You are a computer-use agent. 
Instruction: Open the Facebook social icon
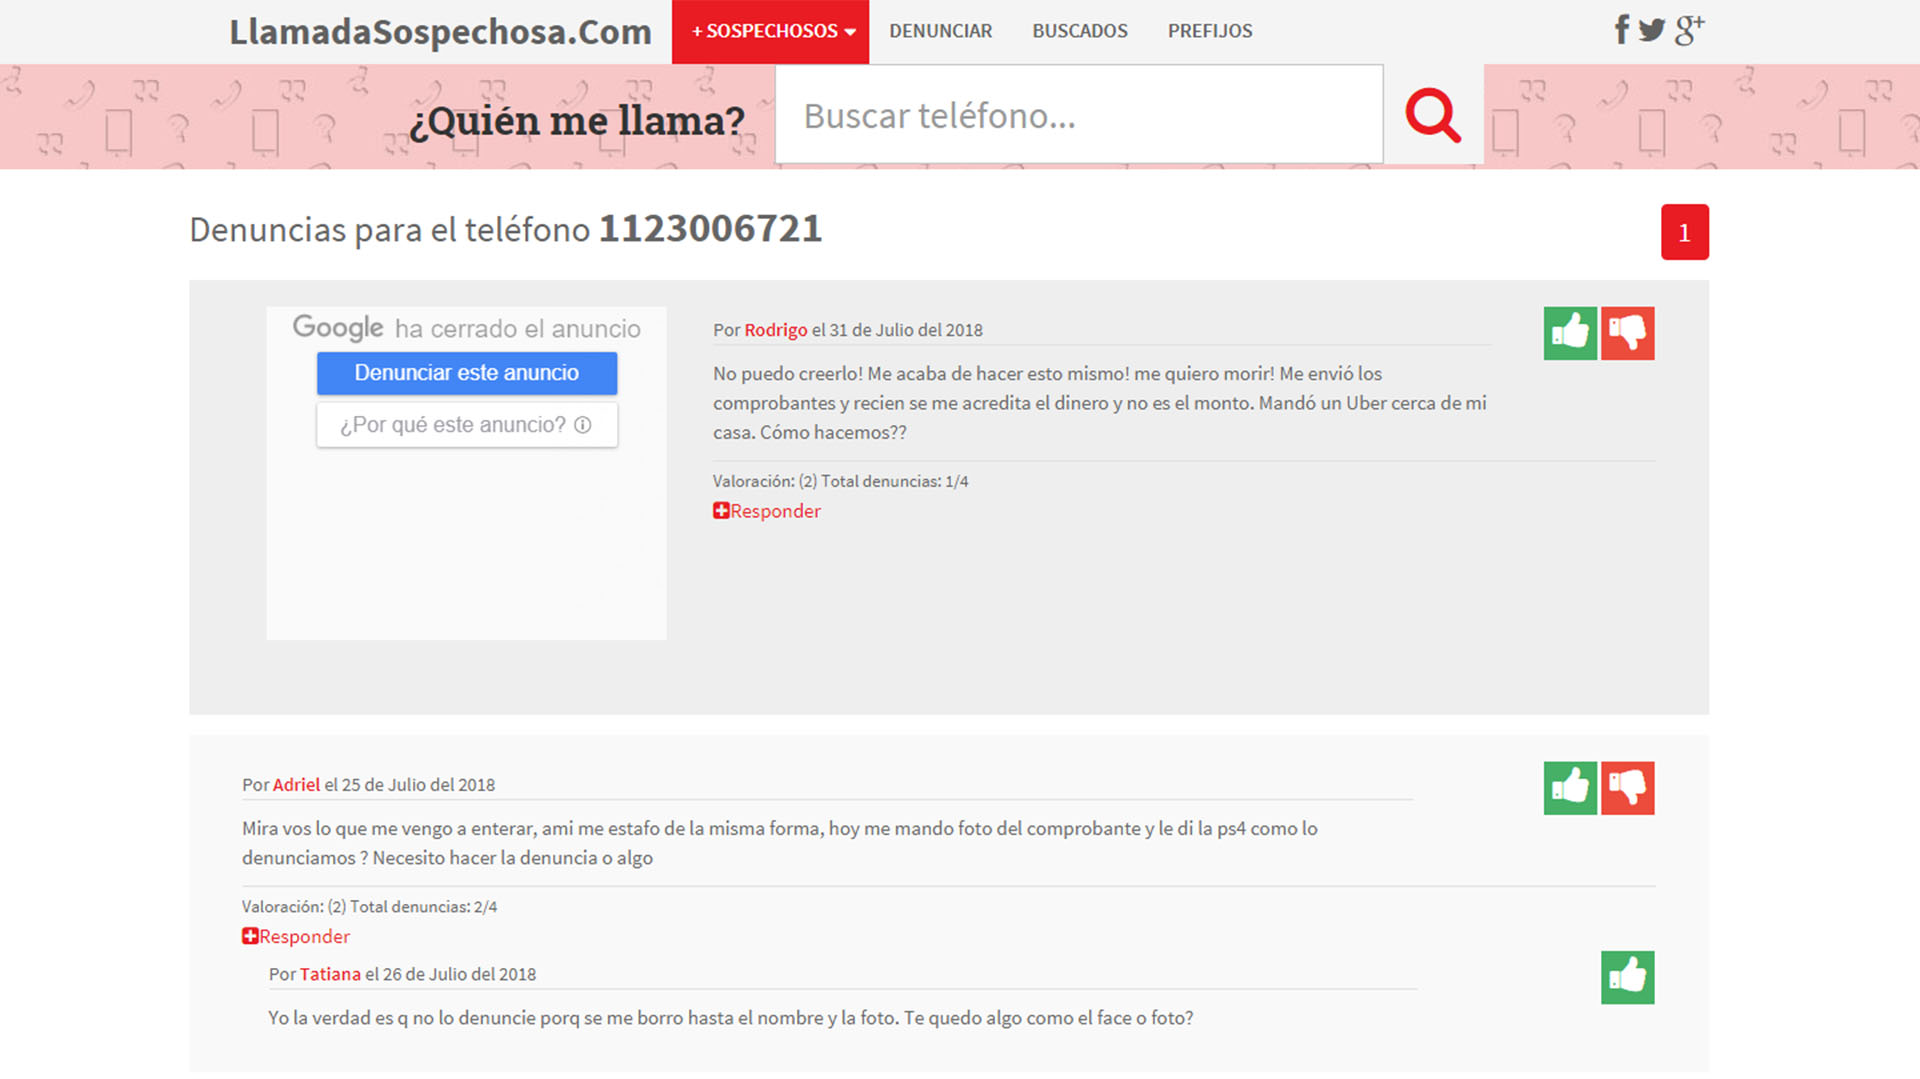click(x=1621, y=30)
